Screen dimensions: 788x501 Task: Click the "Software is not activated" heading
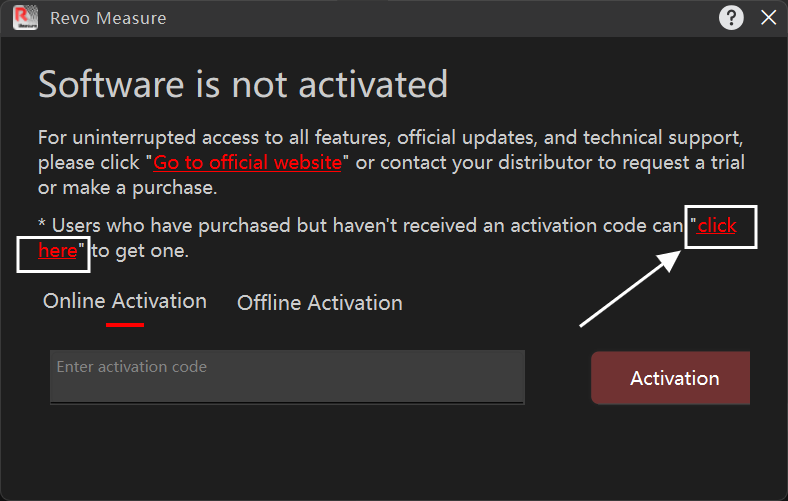[243, 84]
